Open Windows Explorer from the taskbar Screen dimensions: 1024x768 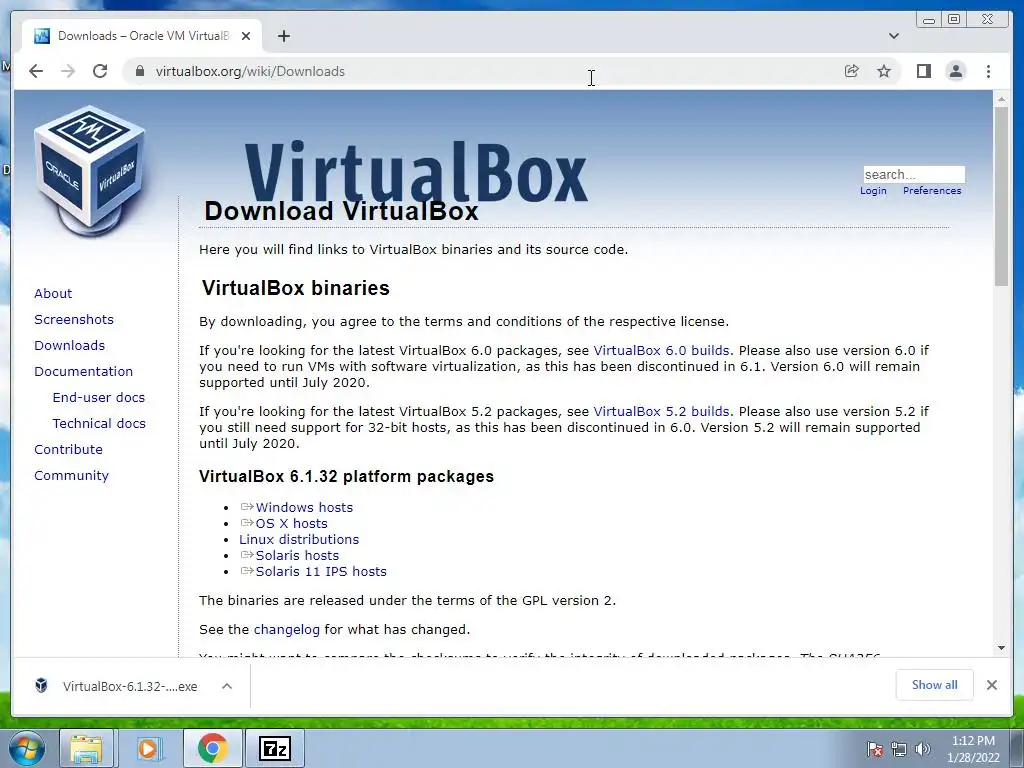tap(87, 748)
